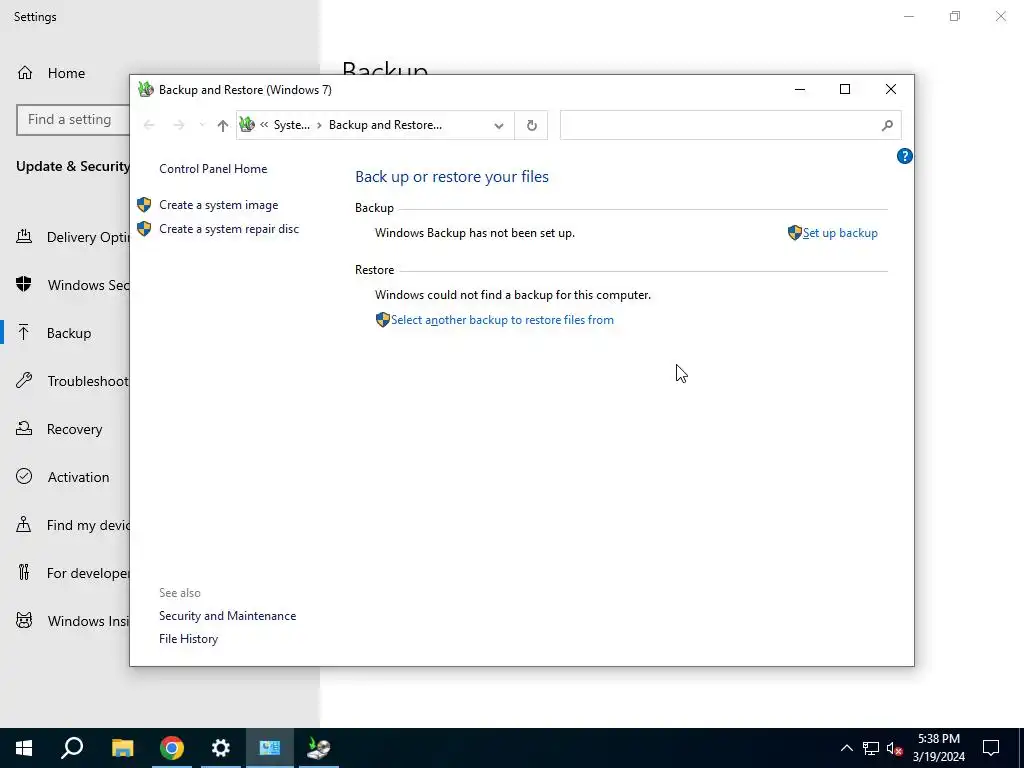Click the search magnifier icon in Control Panel
This screenshot has width=1024, height=768.
coord(887,125)
